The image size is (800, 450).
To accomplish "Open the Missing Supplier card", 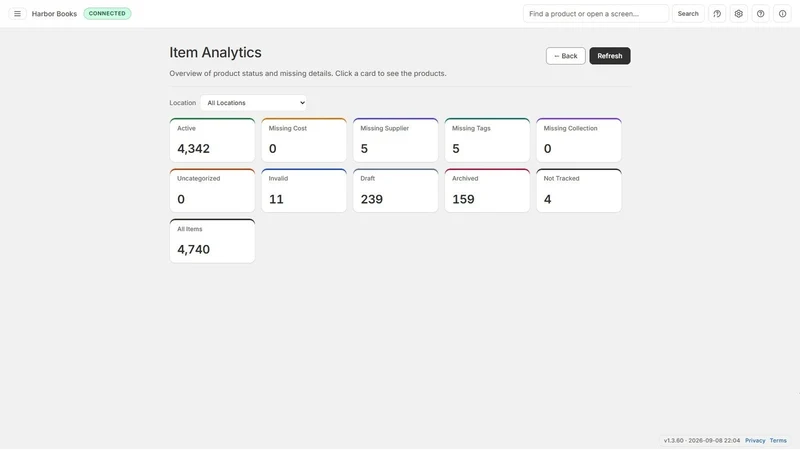I will click(395, 140).
